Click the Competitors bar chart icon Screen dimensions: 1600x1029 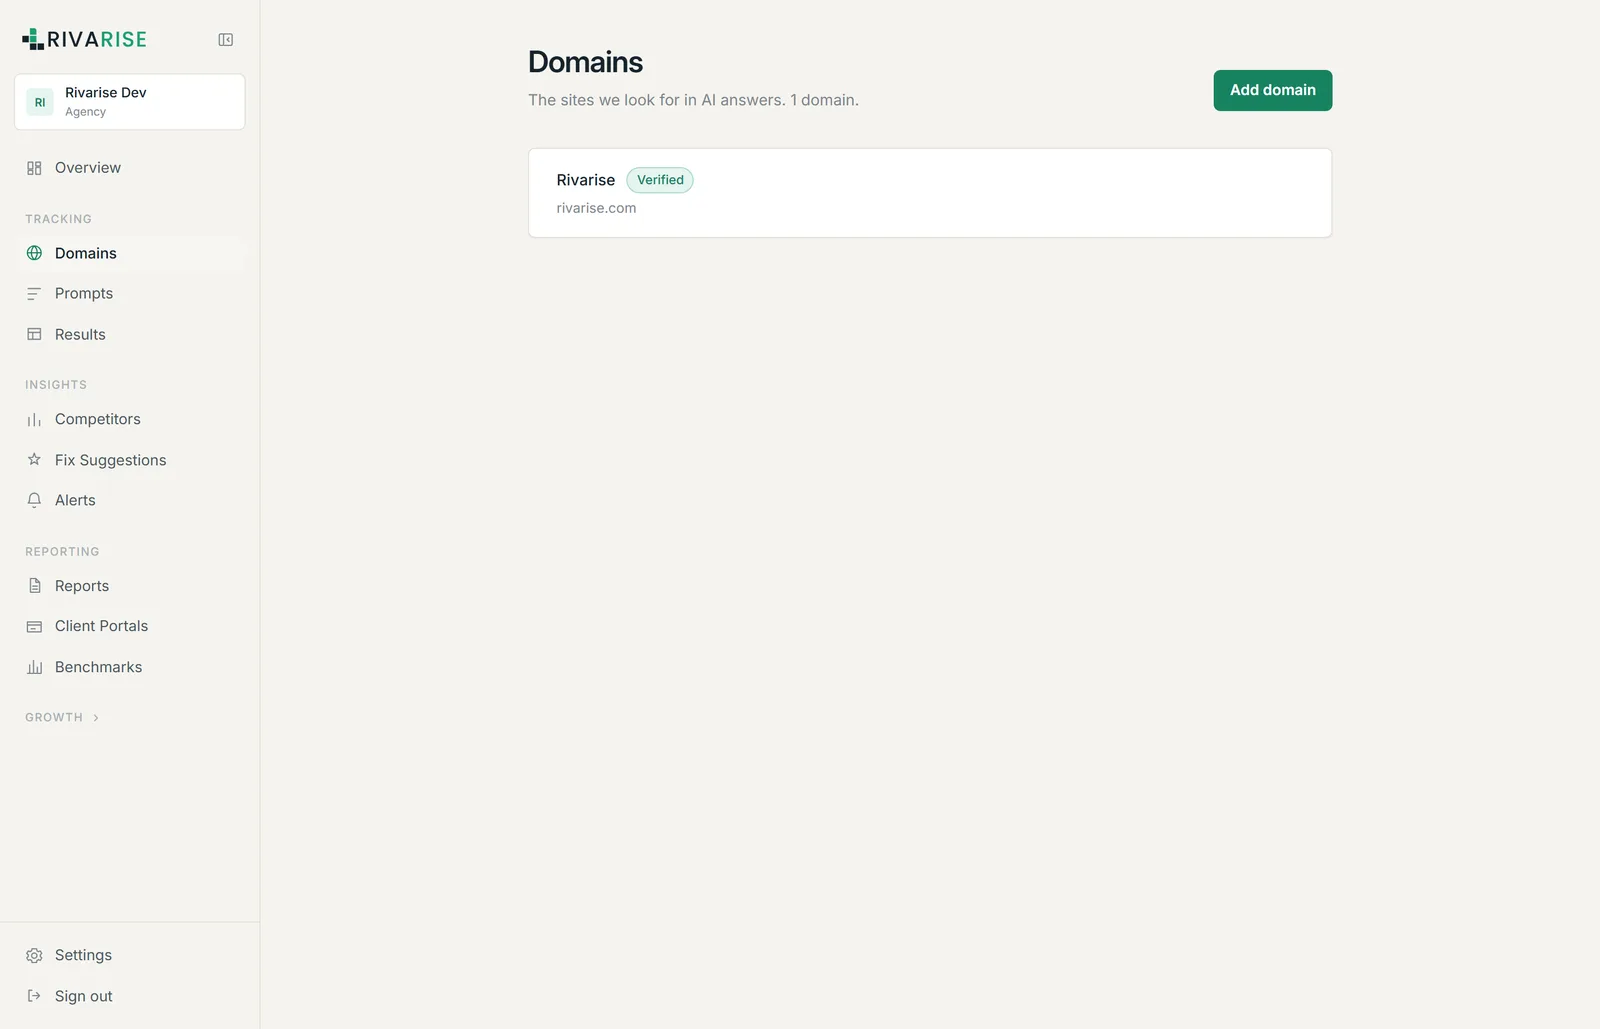point(34,420)
